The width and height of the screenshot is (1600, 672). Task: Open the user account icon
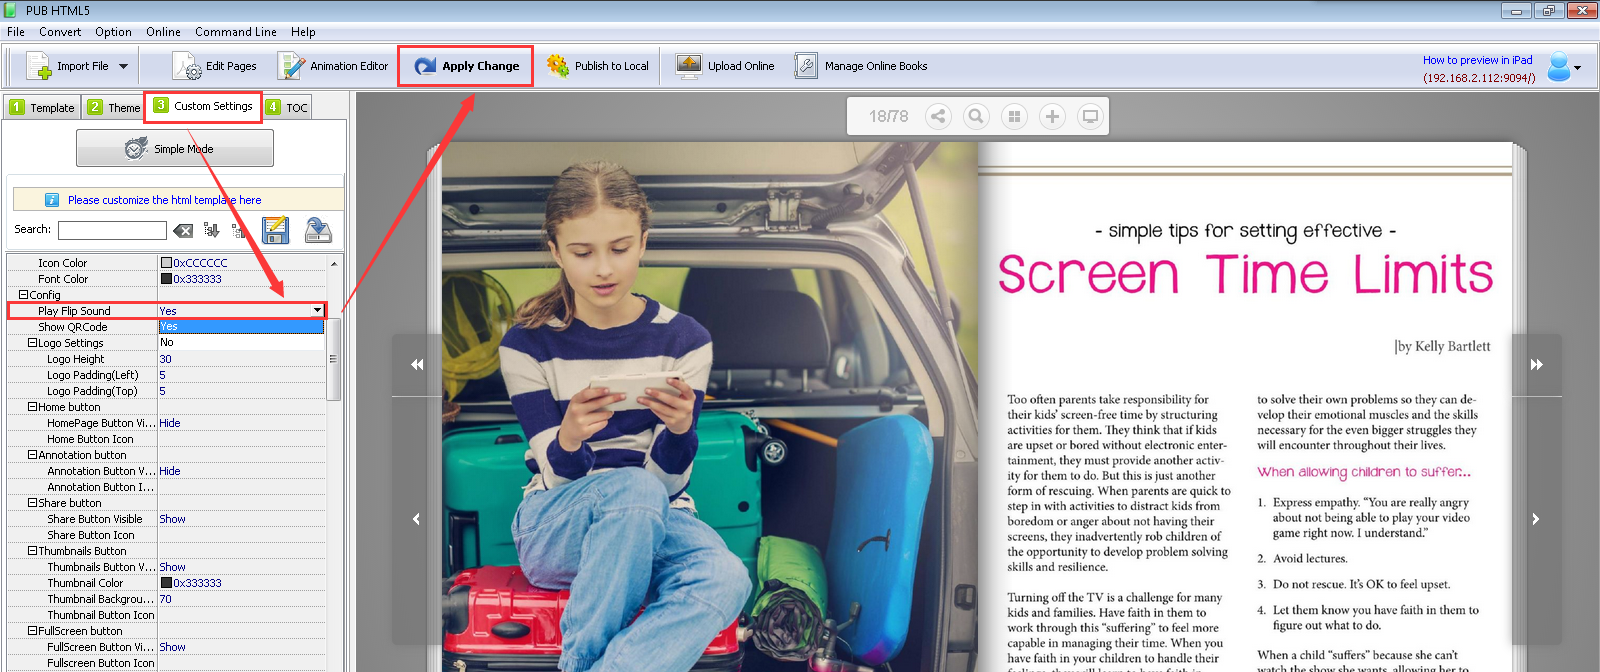[x=1559, y=67]
